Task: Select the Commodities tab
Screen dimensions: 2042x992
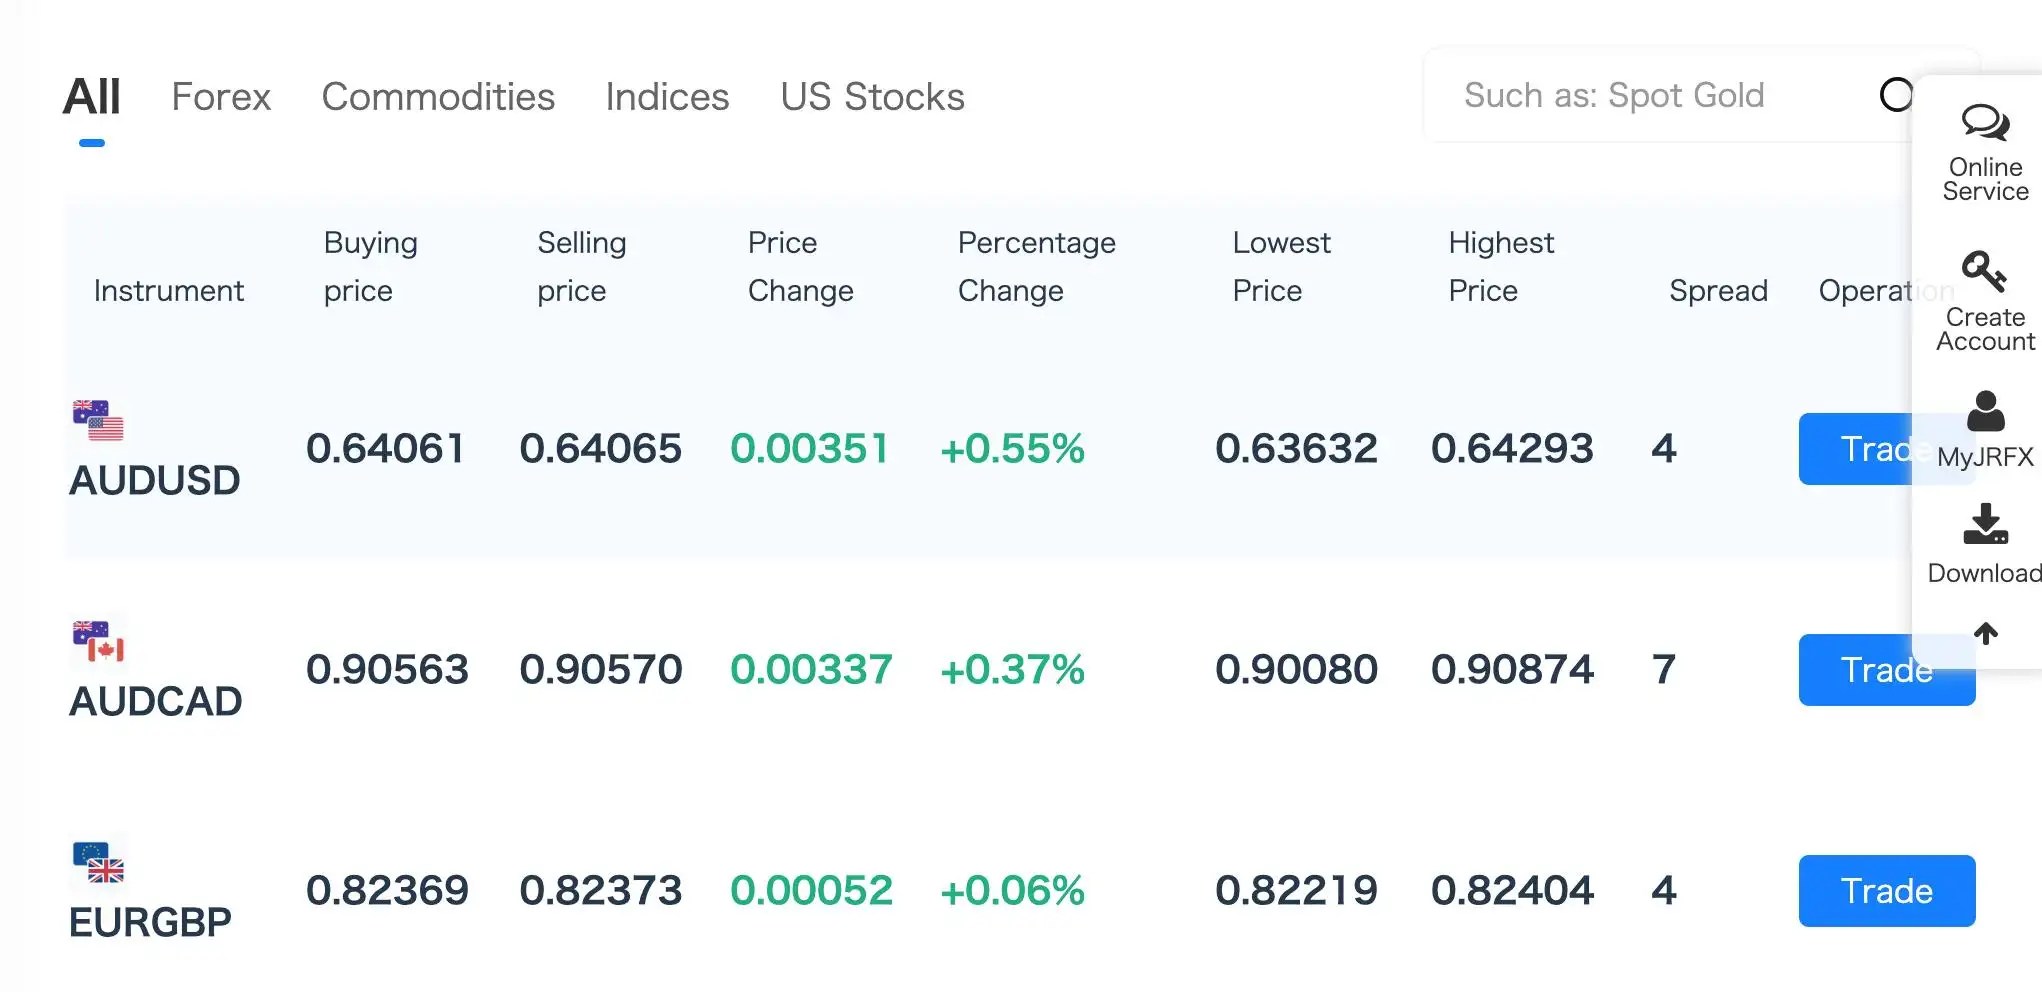Action: click(438, 97)
